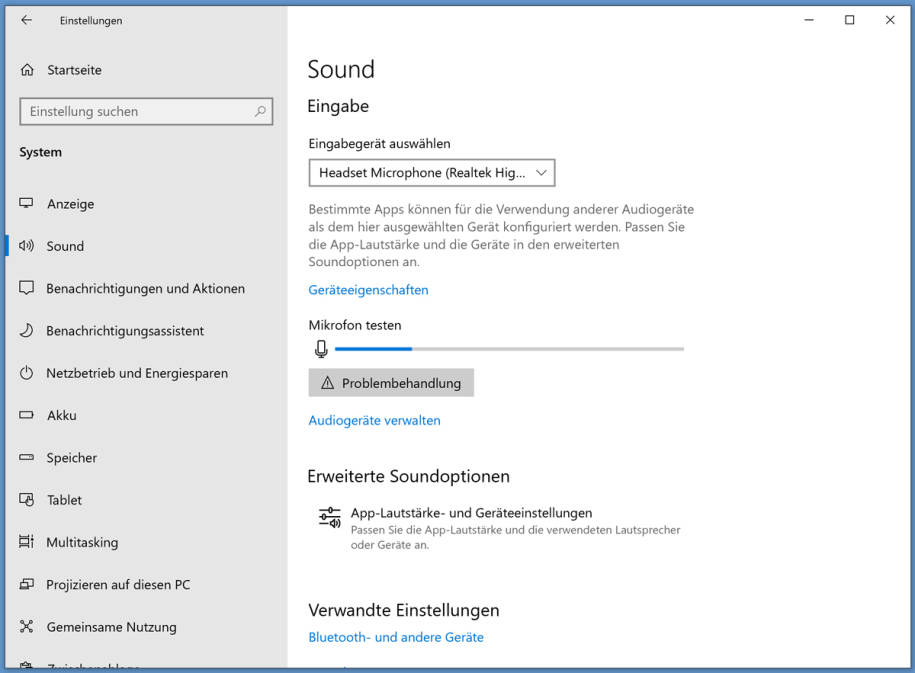Open the Akku settings page

click(62, 415)
